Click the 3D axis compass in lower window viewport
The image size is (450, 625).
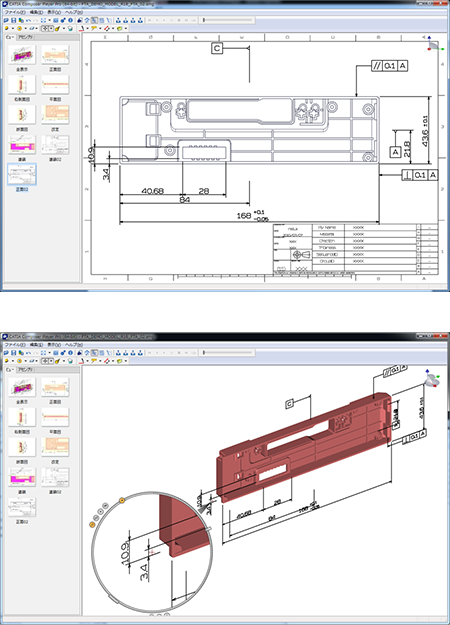(x=431, y=378)
